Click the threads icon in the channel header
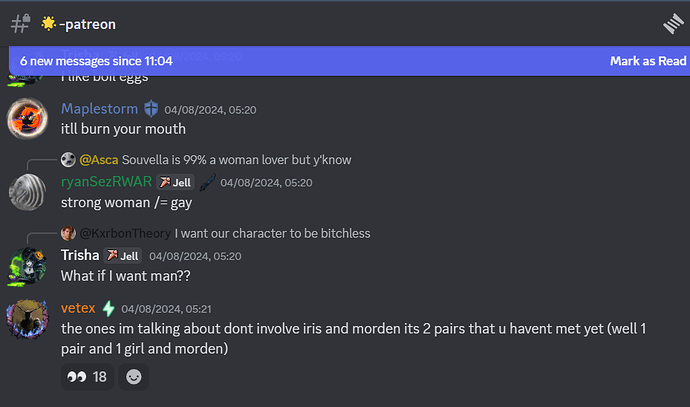Screen dimensions: 690x407 pyautogui.click(x=672, y=23)
